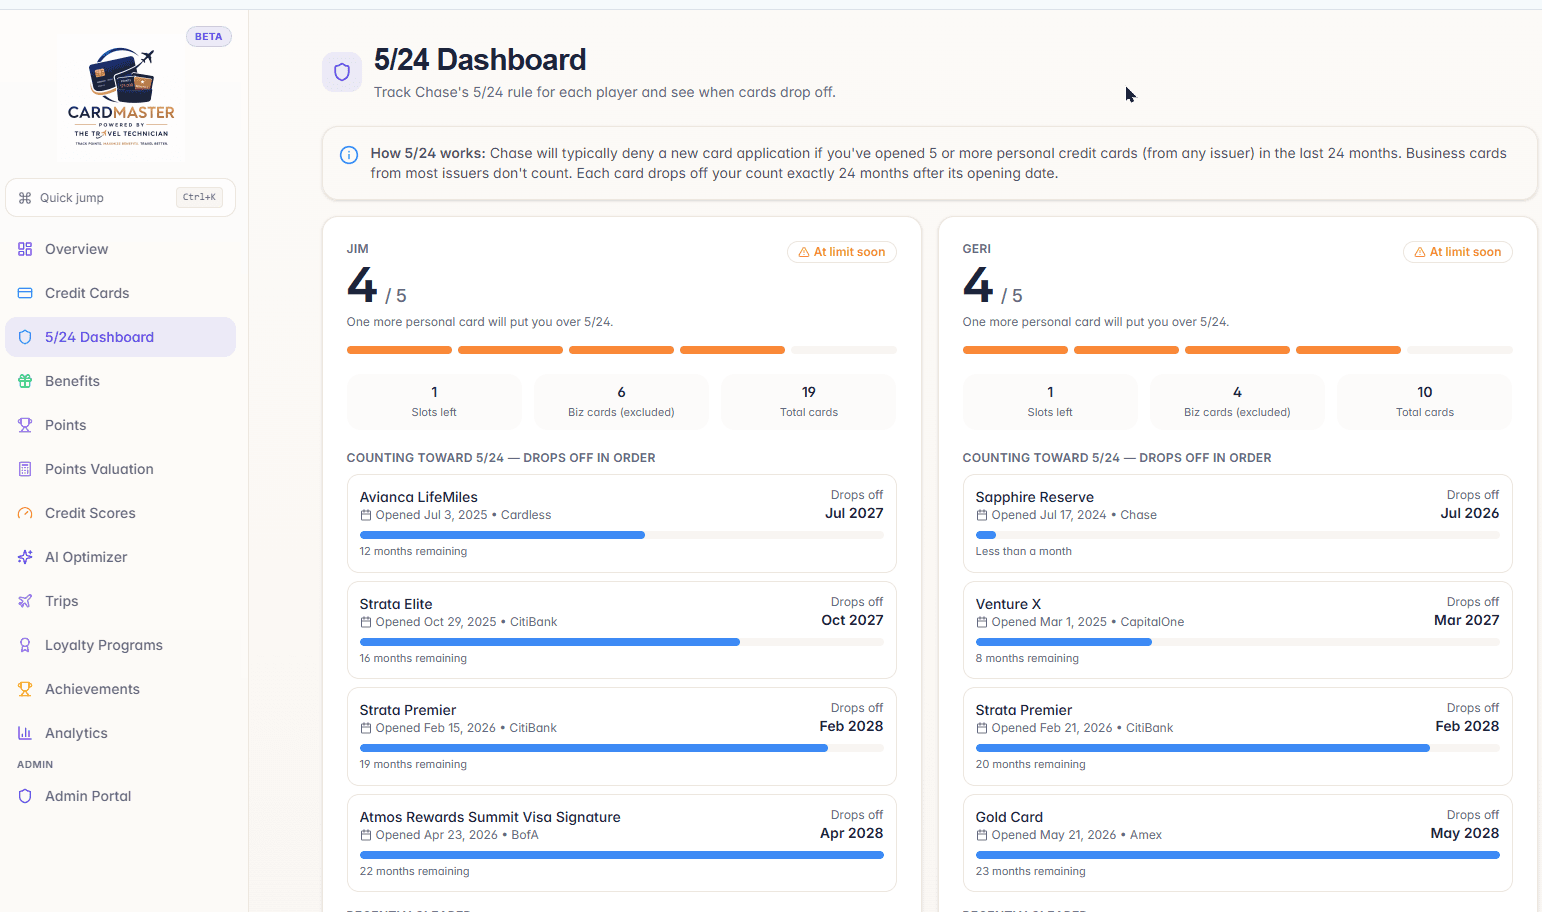Click Jim's orange 4/5 segmented progress bar
Viewport: 1542px width, 912px height.
621,350
